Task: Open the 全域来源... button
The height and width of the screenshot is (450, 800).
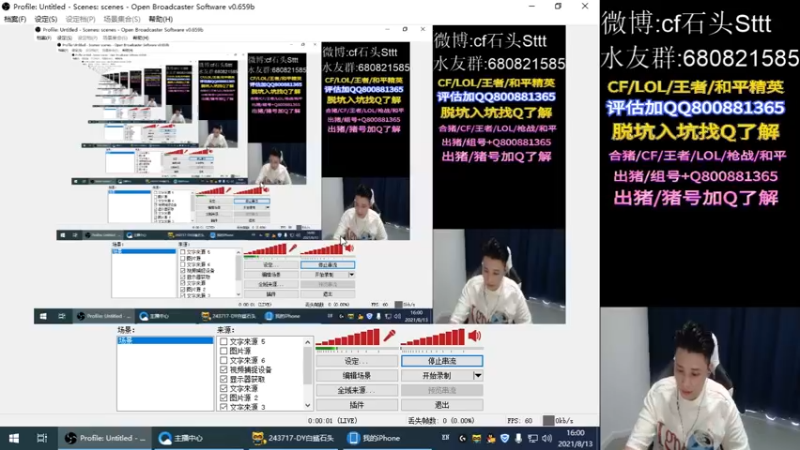Action: [x=357, y=390]
